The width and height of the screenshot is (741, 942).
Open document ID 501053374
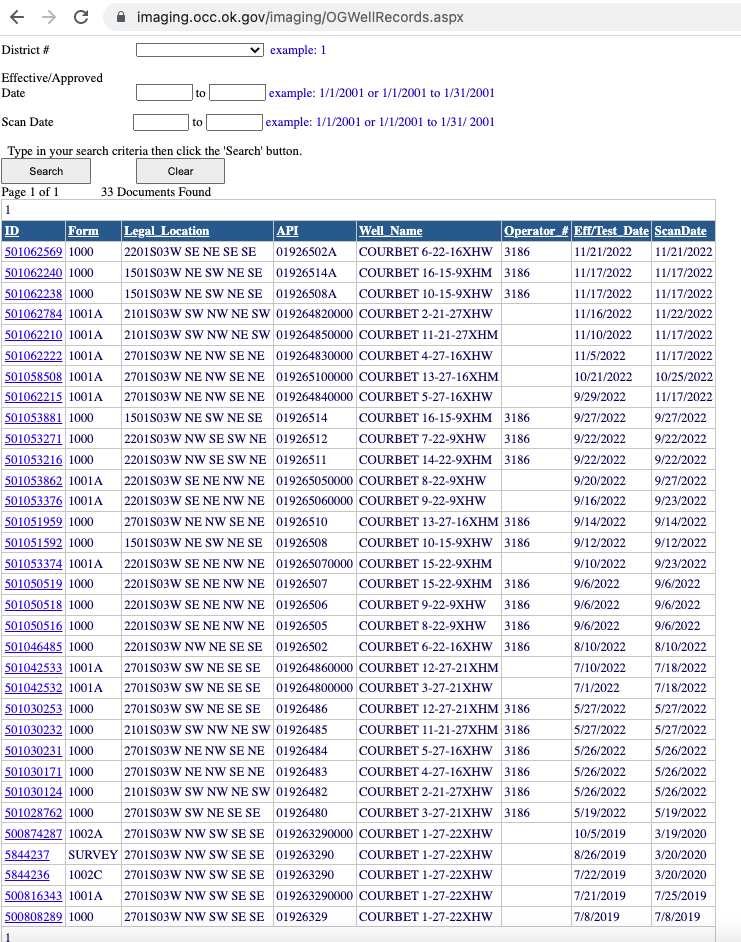click(x=34, y=564)
